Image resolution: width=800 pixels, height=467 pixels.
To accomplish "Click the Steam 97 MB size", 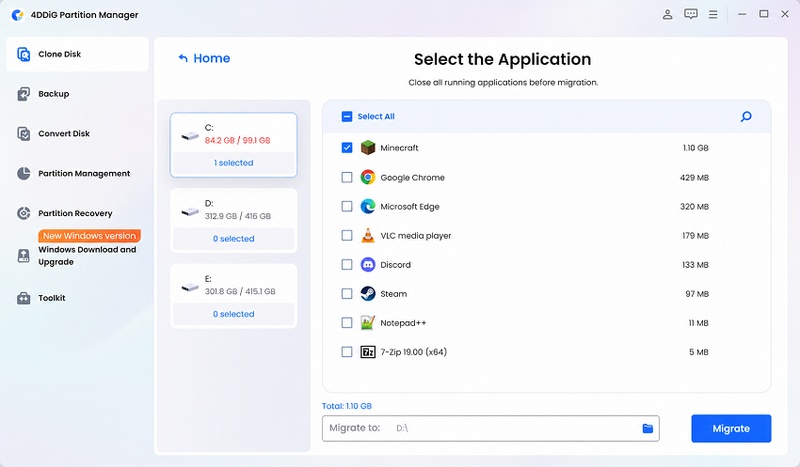I will pyautogui.click(x=697, y=294).
